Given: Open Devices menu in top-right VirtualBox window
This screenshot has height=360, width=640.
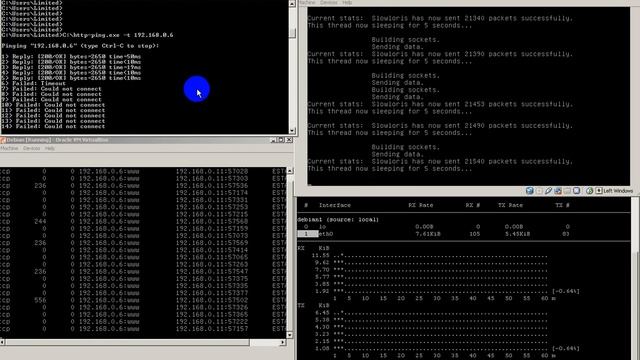Looking at the screenshot, I should (x=329, y=2).
